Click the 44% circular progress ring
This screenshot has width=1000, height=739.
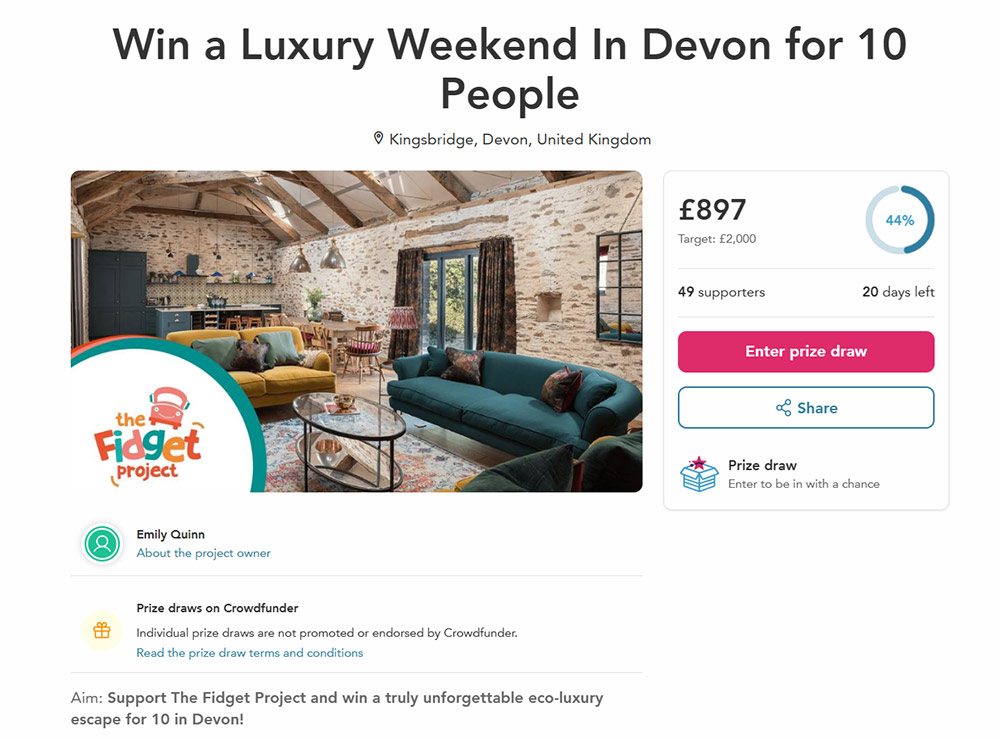899,220
